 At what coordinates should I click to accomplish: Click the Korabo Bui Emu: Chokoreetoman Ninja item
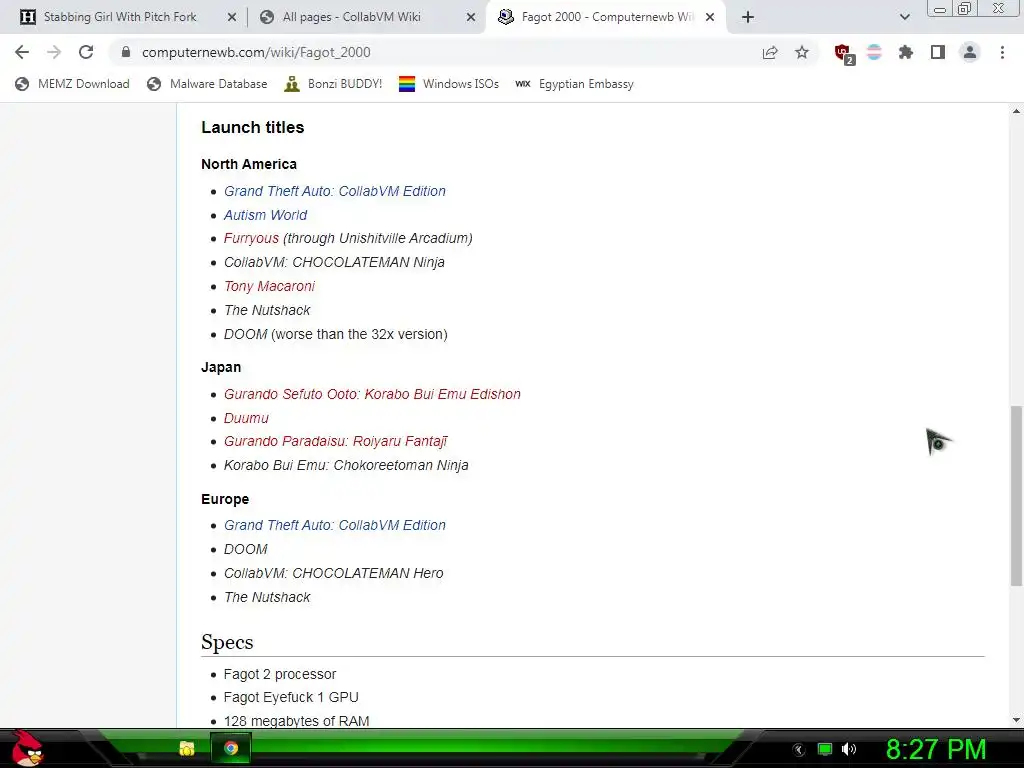coord(346,466)
